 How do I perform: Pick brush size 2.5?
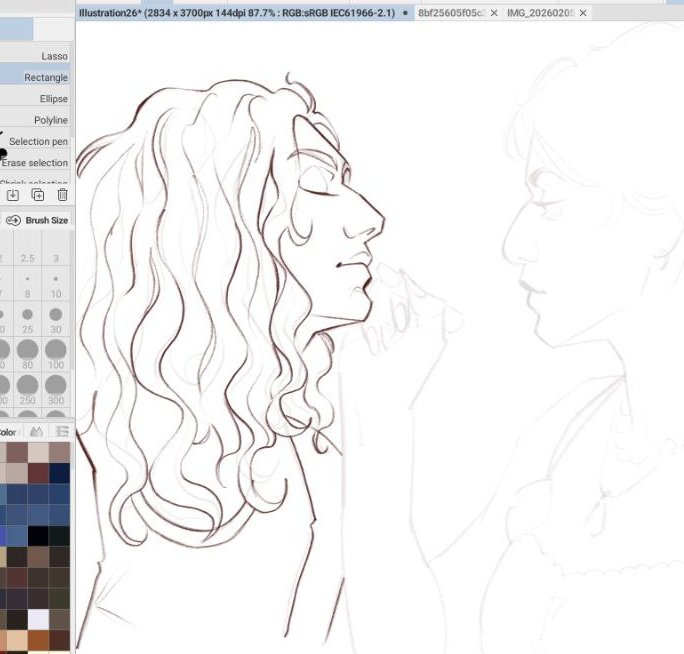coord(27,248)
